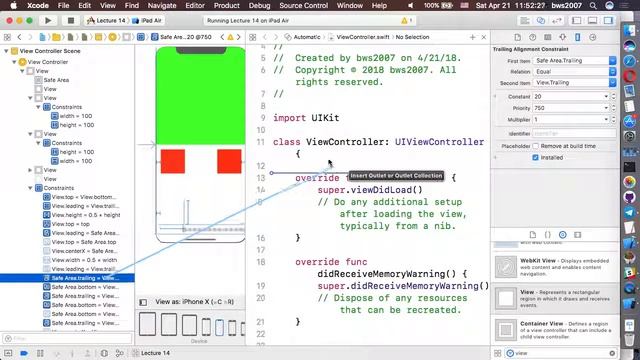Show the File Template library
This screenshot has width=640, height=360.
pos(532,235)
